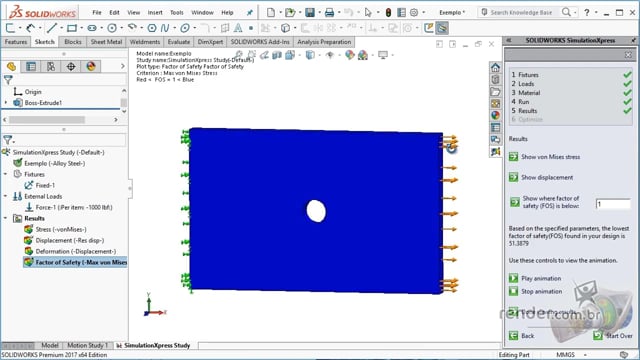Click the Open file icon
The image size is (640, 360).
(x=290, y=12)
